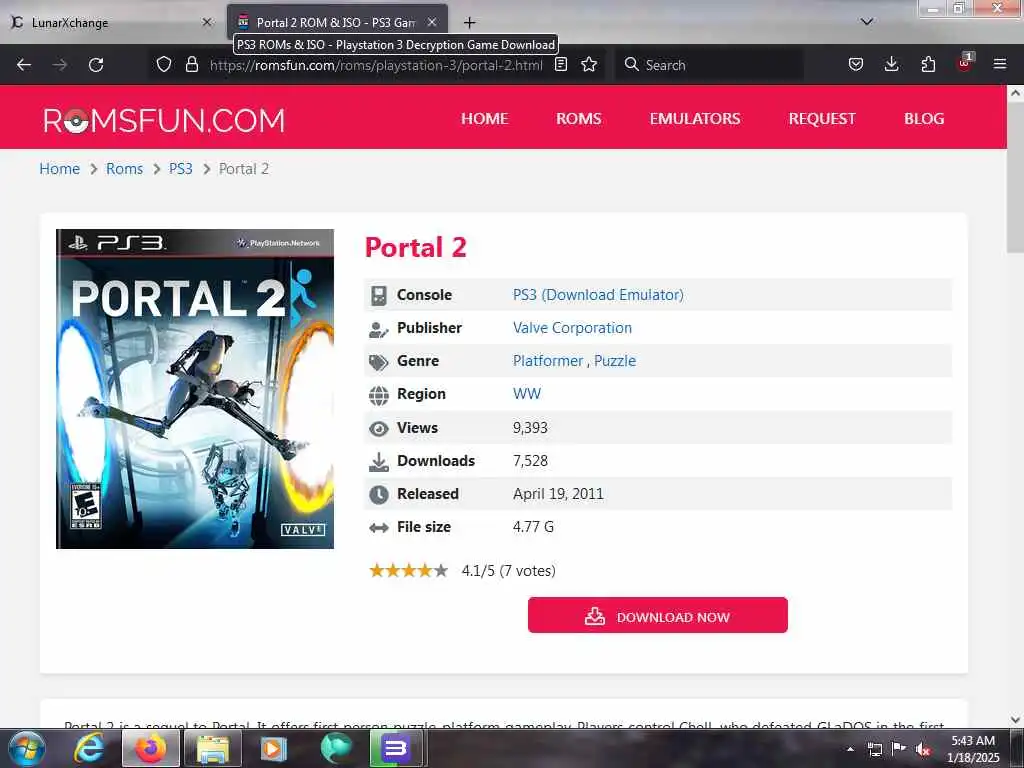This screenshot has height=768, width=1024.
Task: Click the page vertical scrollbar thumb
Action: (x=1015, y=176)
